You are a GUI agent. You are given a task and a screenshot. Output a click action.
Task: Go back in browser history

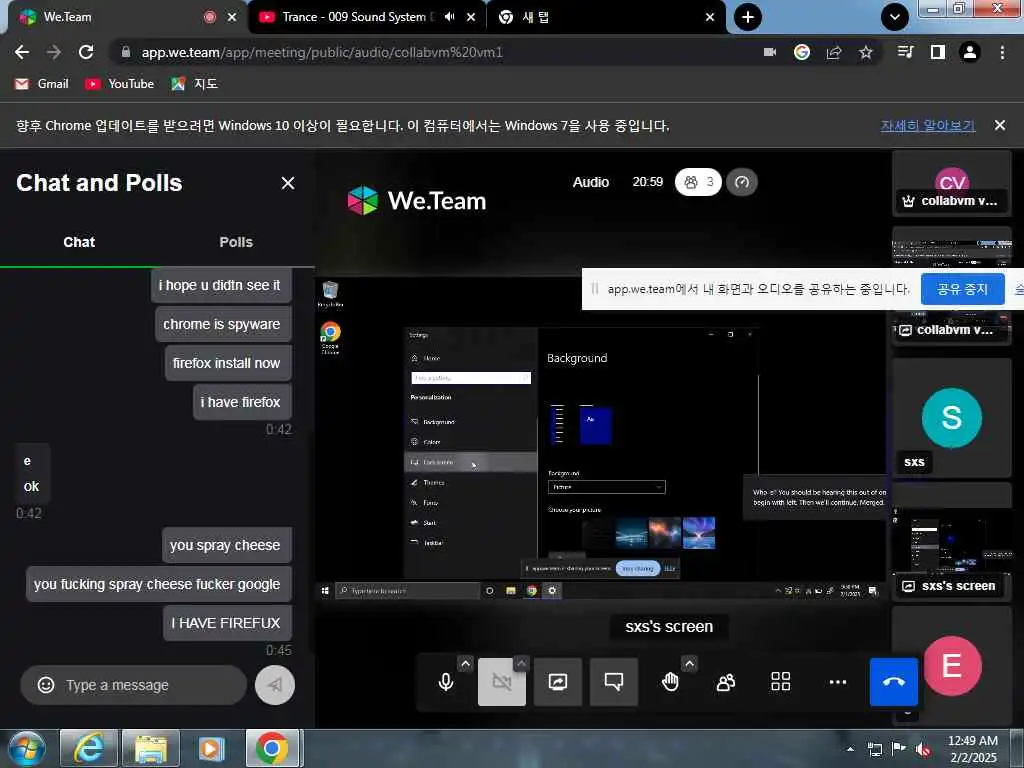coord(22,52)
